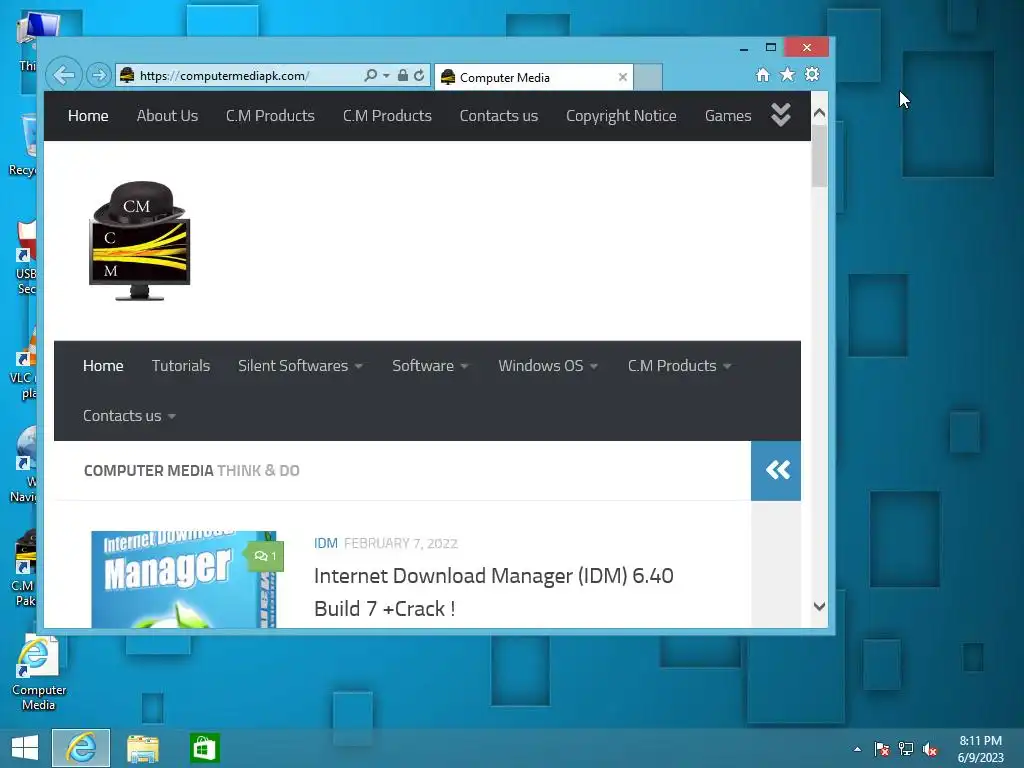Close the Computer Media tab
The width and height of the screenshot is (1024, 768).
622,77
